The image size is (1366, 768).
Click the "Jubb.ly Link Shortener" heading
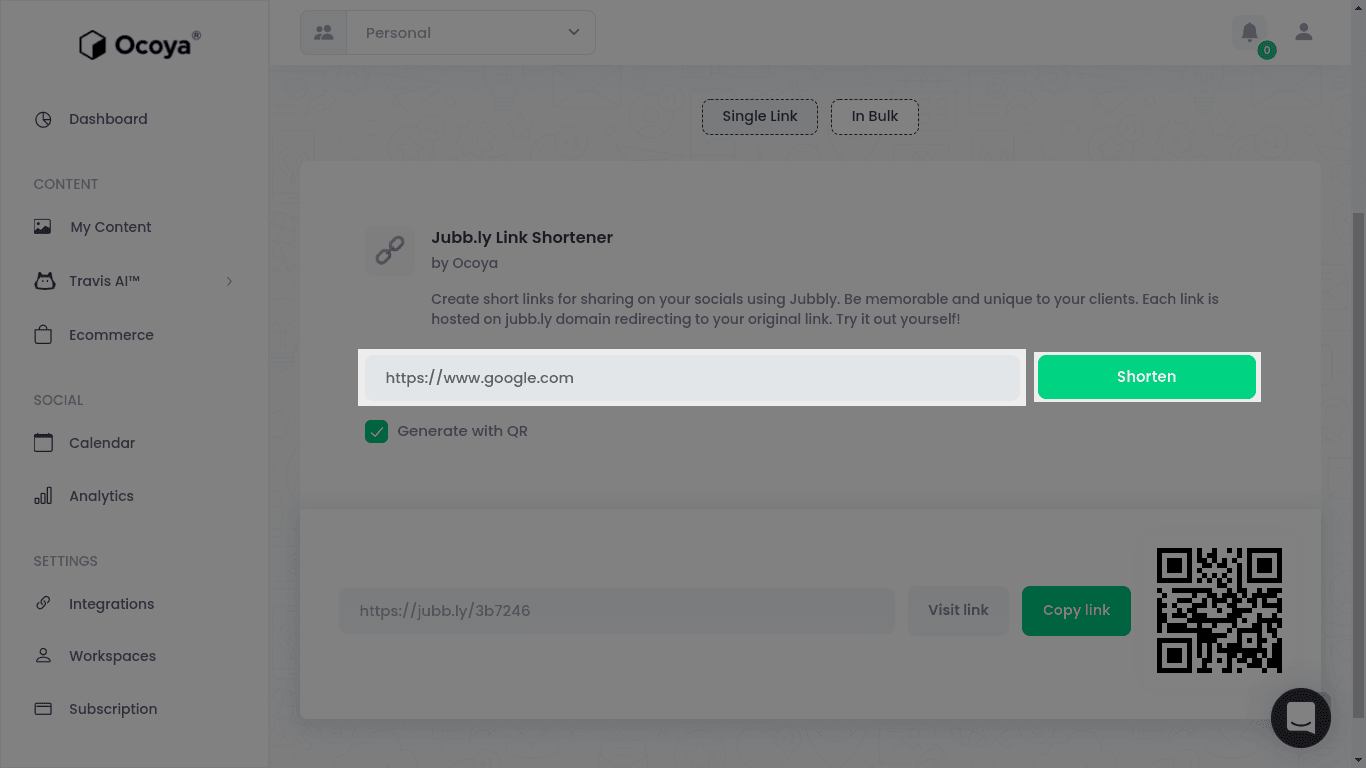pyautogui.click(x=522, y=237)
